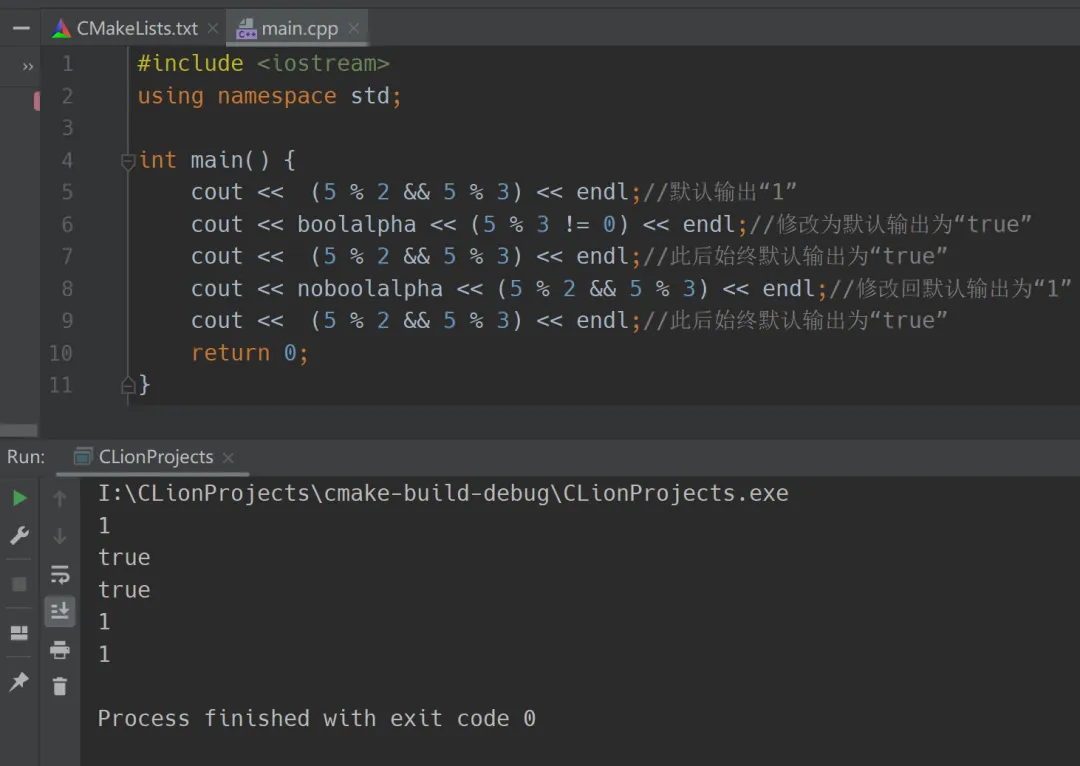Click the hide panel minus icon
The image size is (1080, 766).
21,28
